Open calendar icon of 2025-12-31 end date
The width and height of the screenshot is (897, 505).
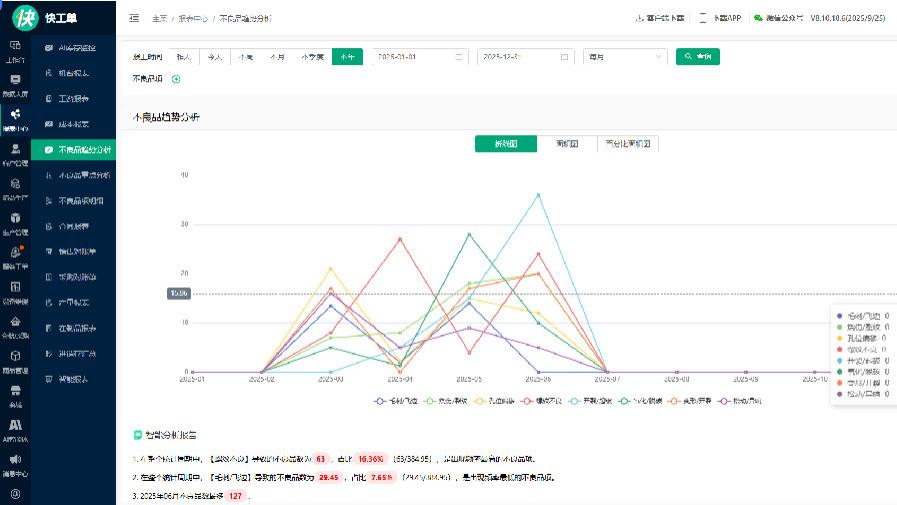[565, 57]
